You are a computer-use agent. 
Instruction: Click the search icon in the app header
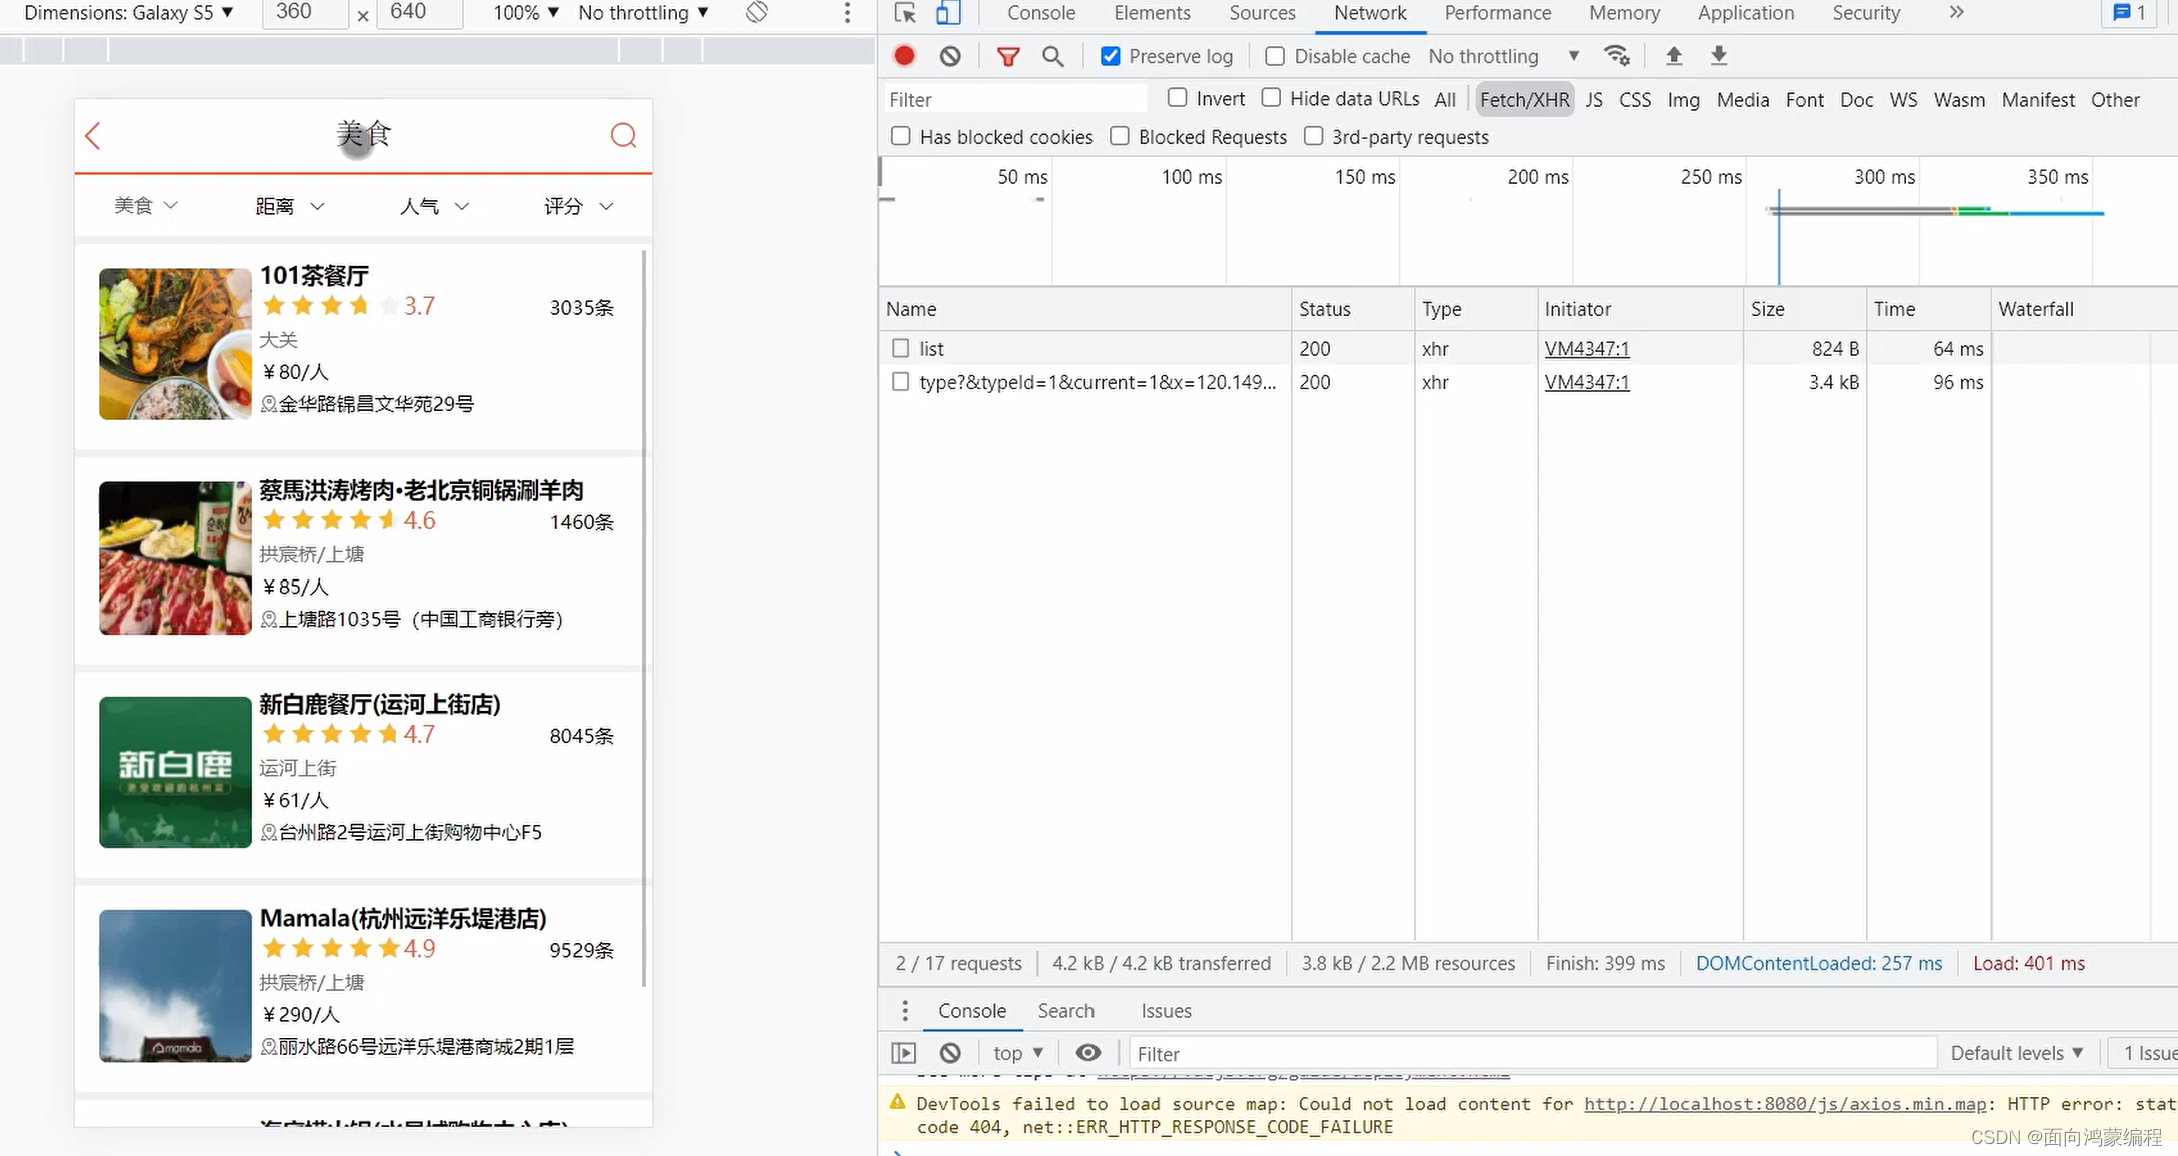pos(622,134)
